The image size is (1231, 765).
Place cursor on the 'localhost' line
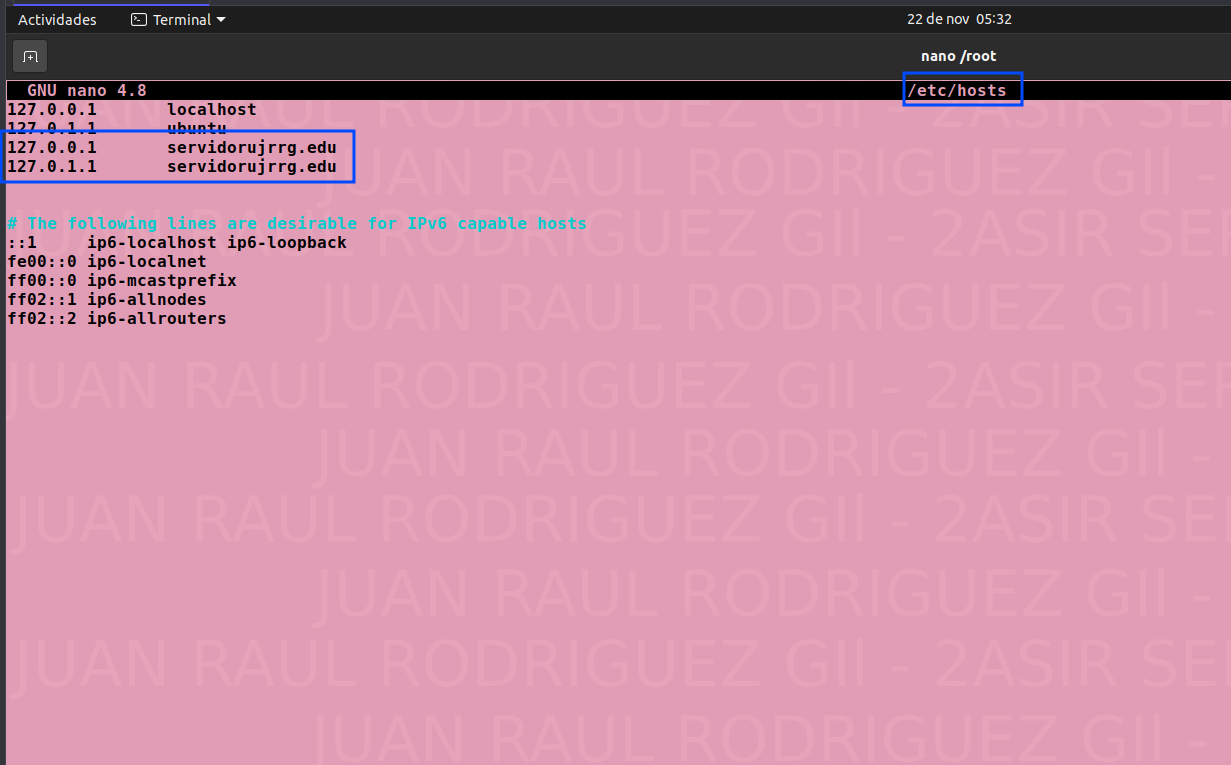pos(132,109)
